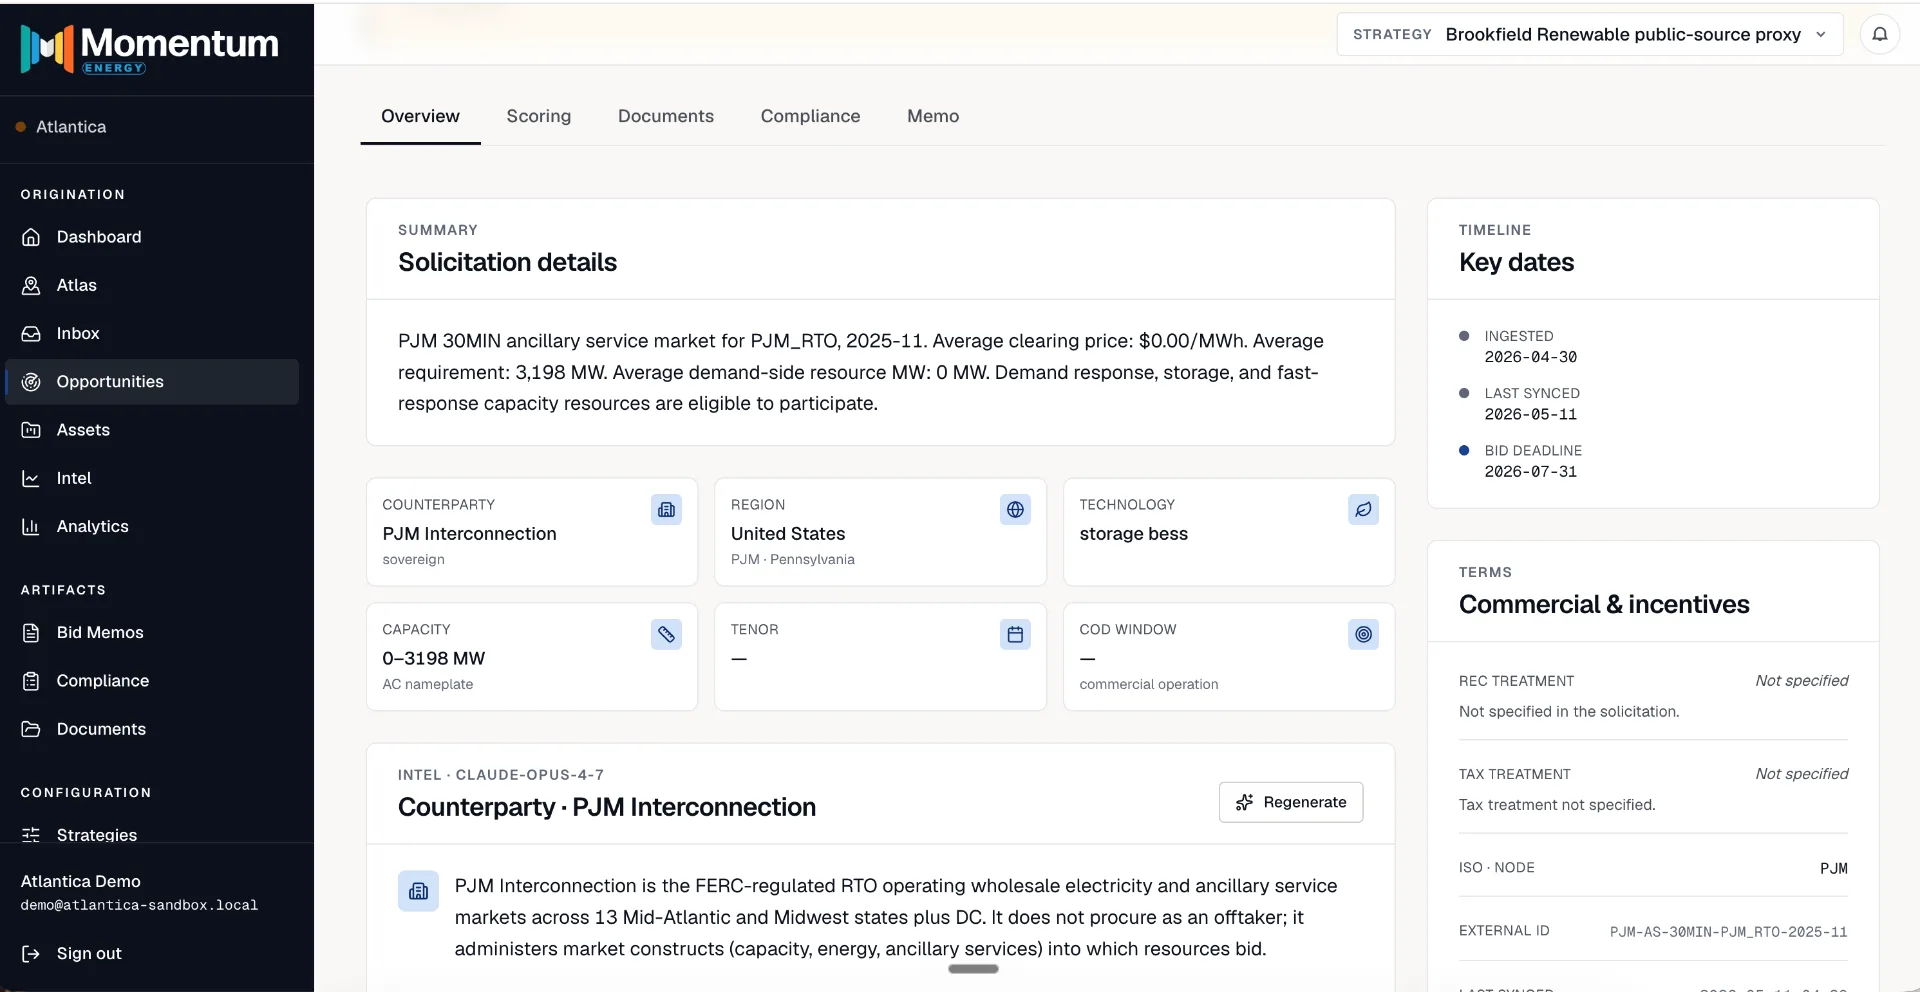1920x992 pixels.
Task: Open Atlas in the sidebar
Action: [152, 286]
